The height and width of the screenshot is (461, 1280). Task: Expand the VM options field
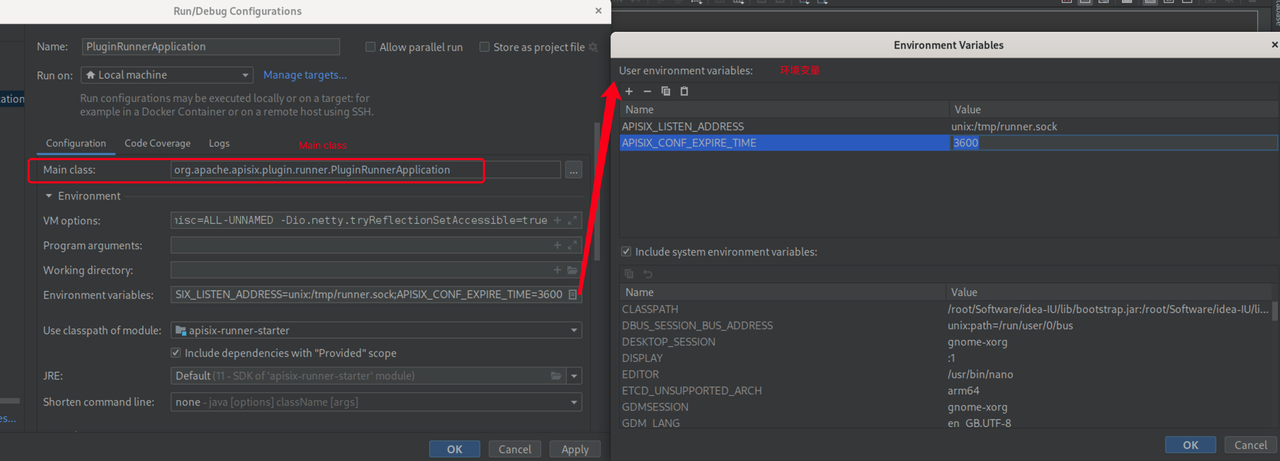572,220
